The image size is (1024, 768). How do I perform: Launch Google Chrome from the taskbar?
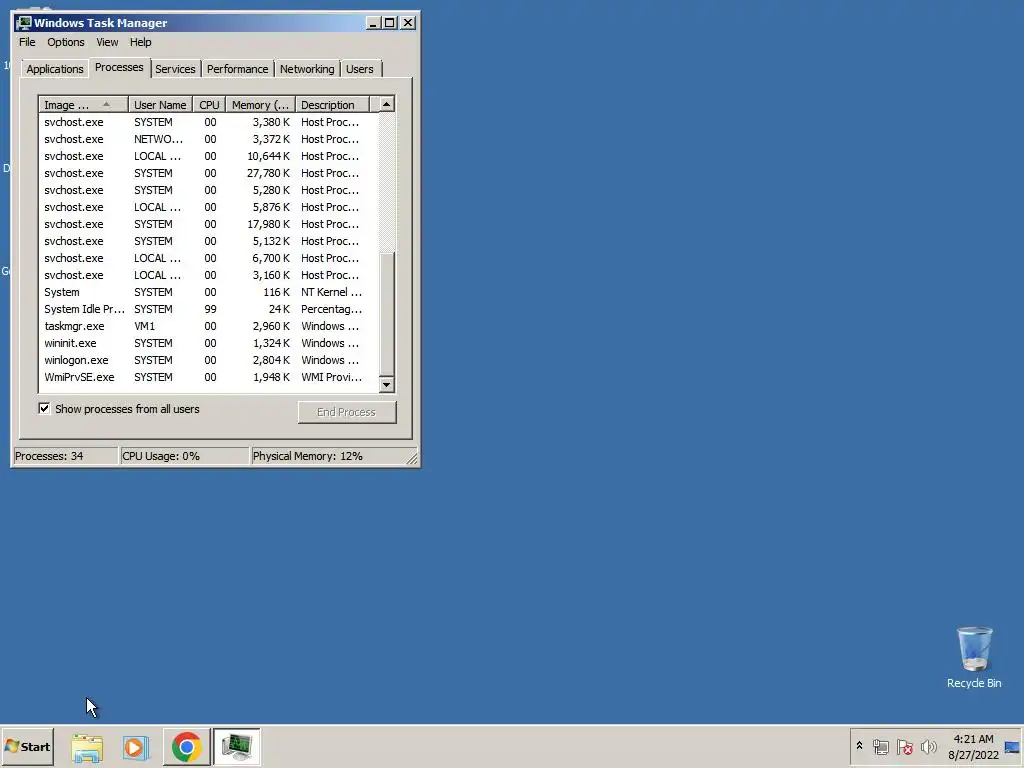coord(187,746)
